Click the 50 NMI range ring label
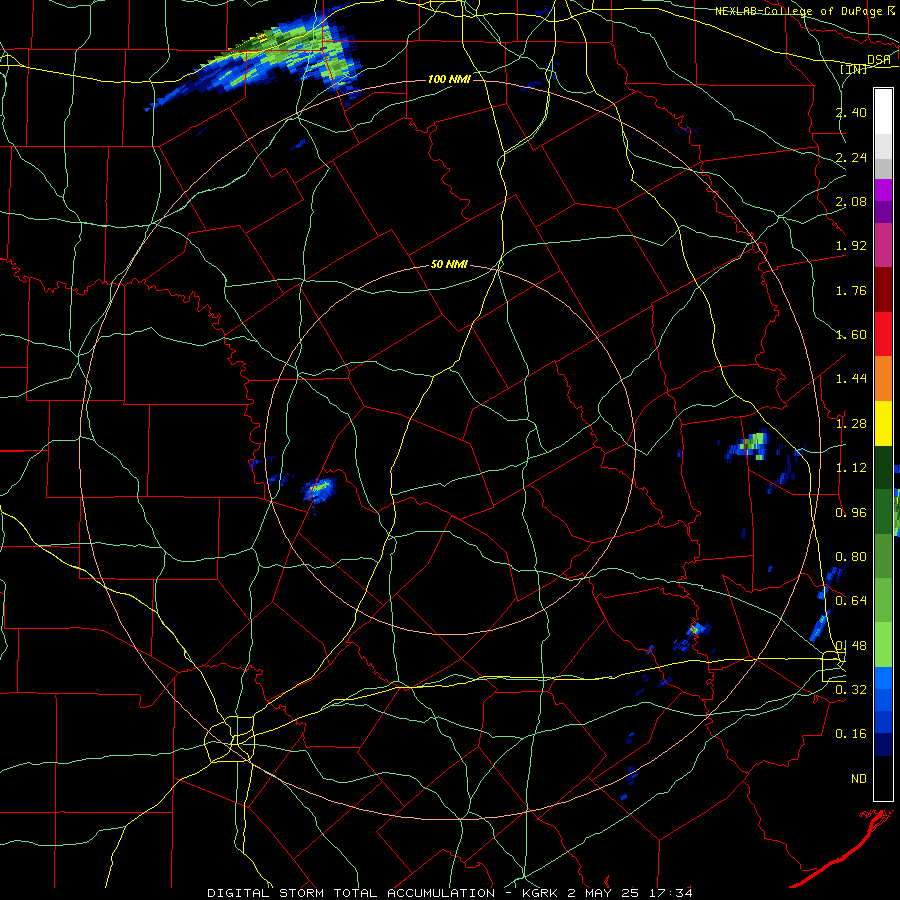900x900 pixels. [449, 265]
